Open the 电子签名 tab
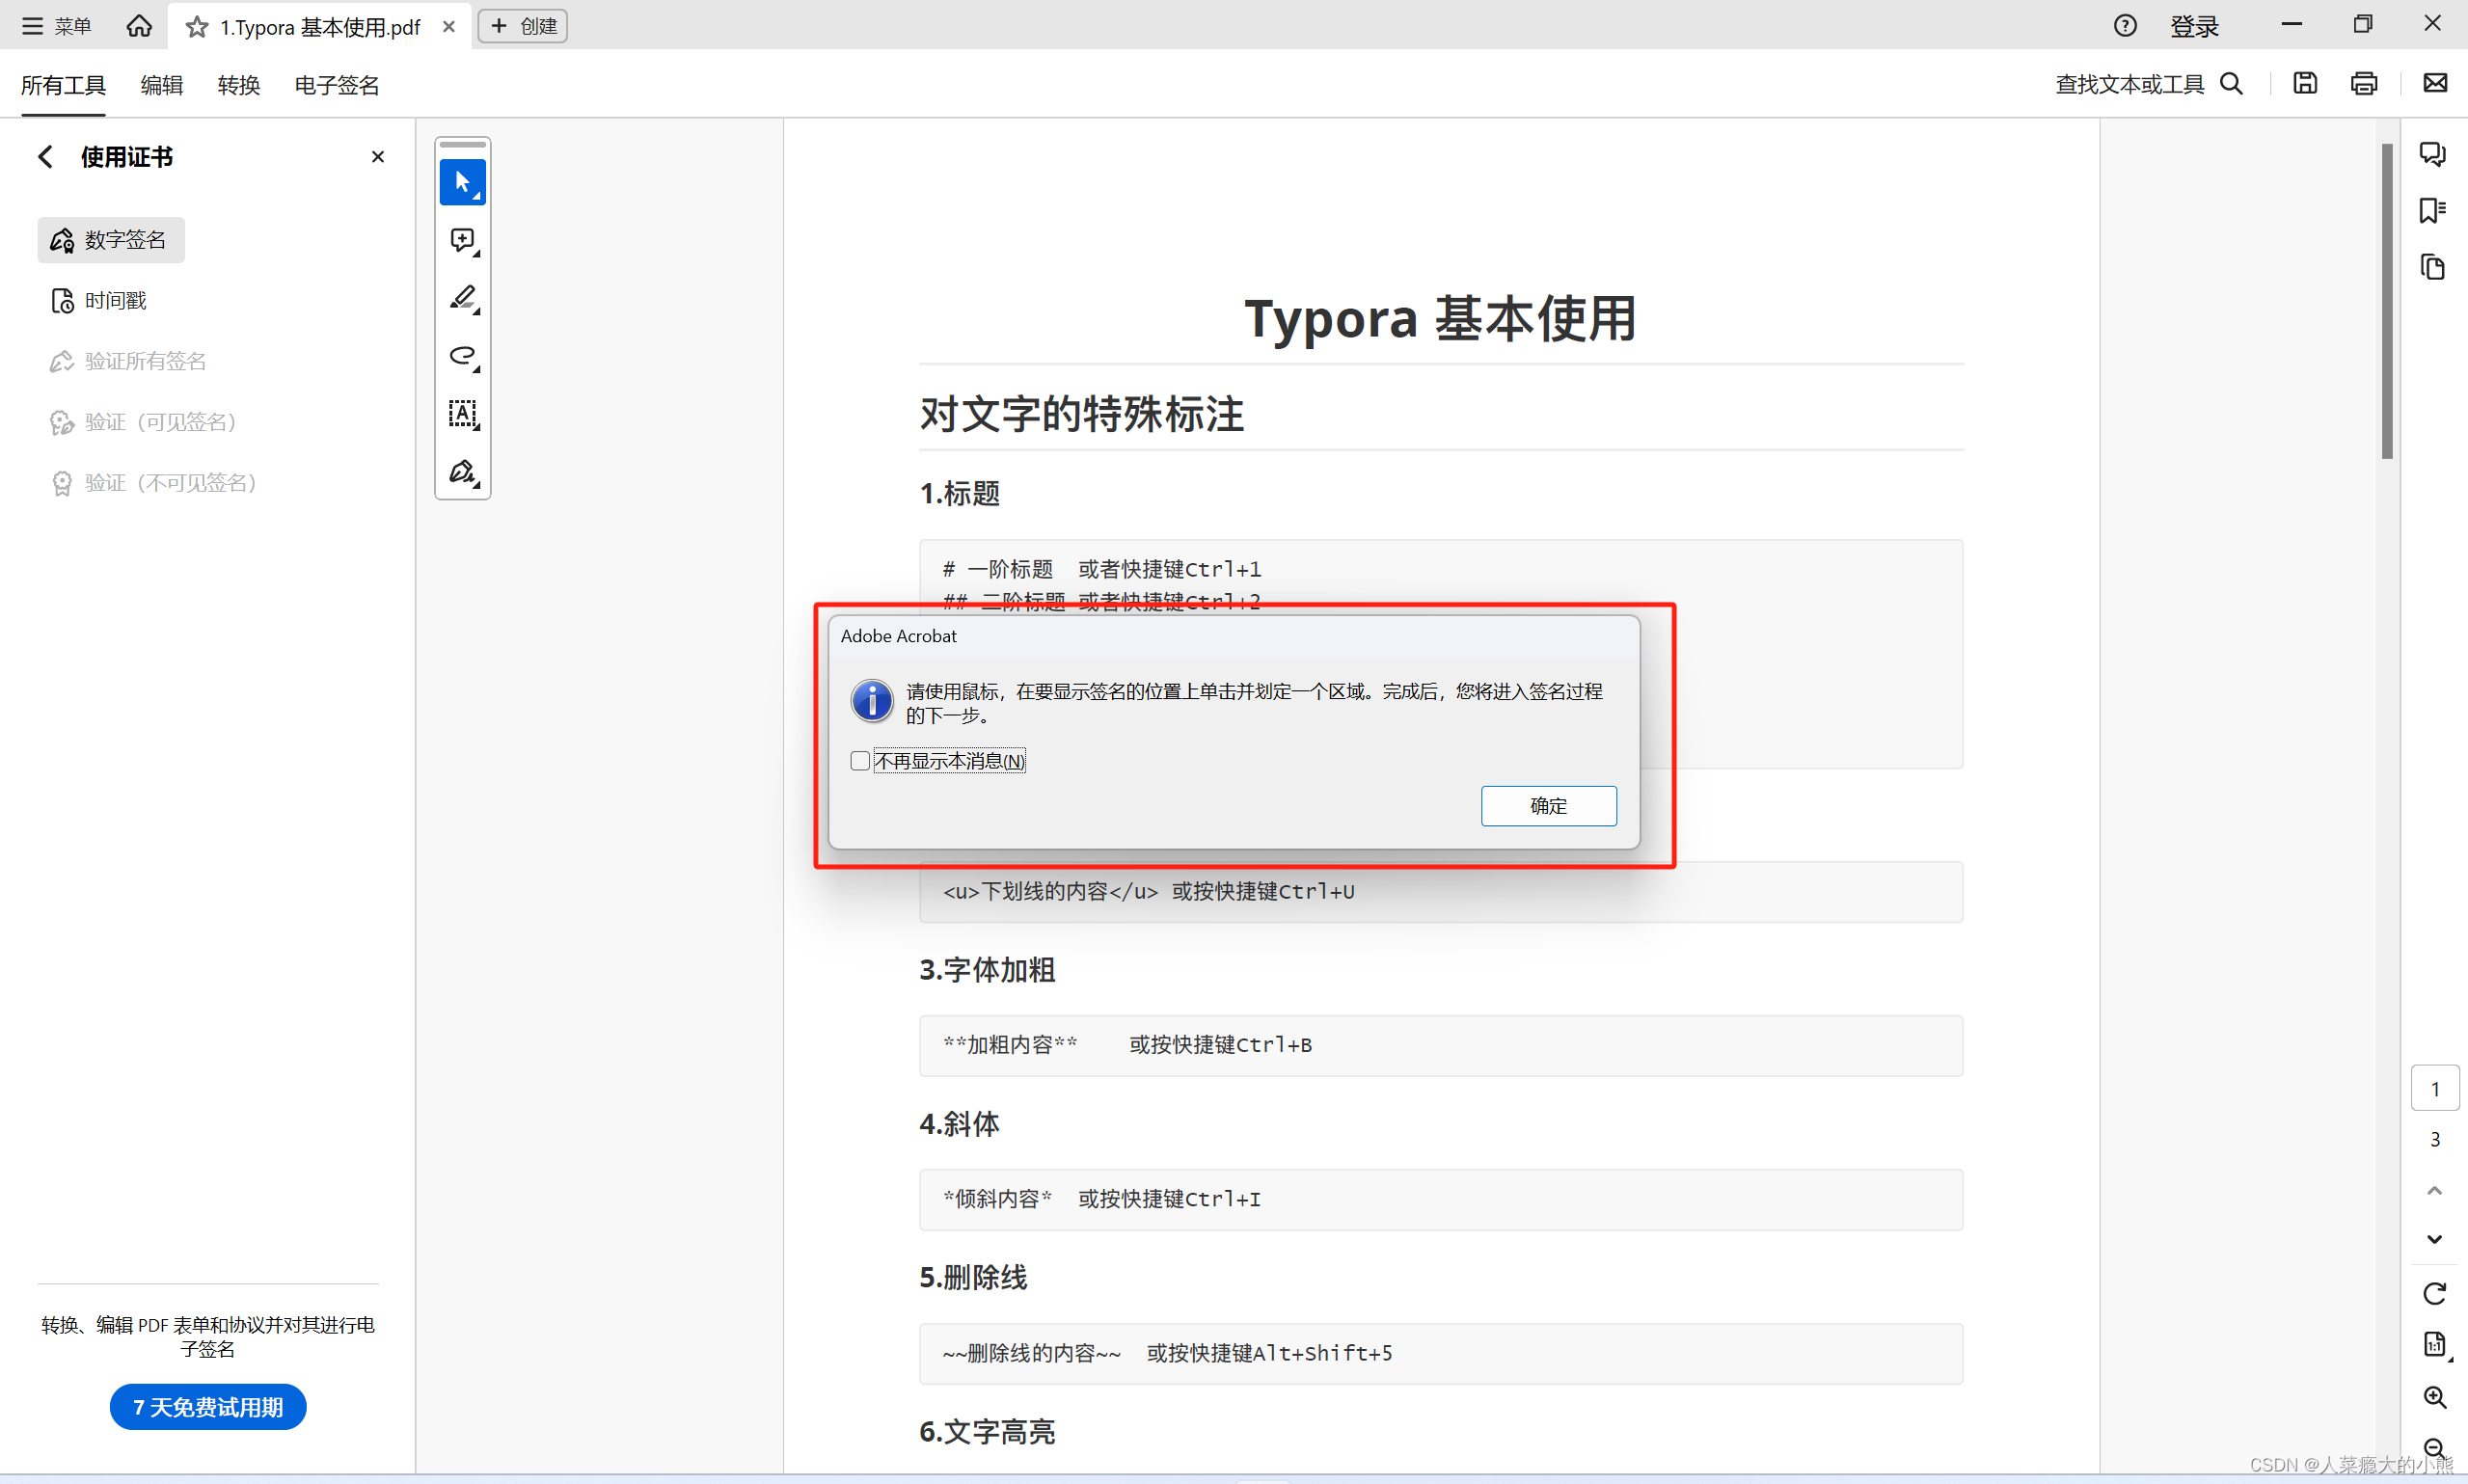This screenshot has height=1484, width=2468. (336, 85)
